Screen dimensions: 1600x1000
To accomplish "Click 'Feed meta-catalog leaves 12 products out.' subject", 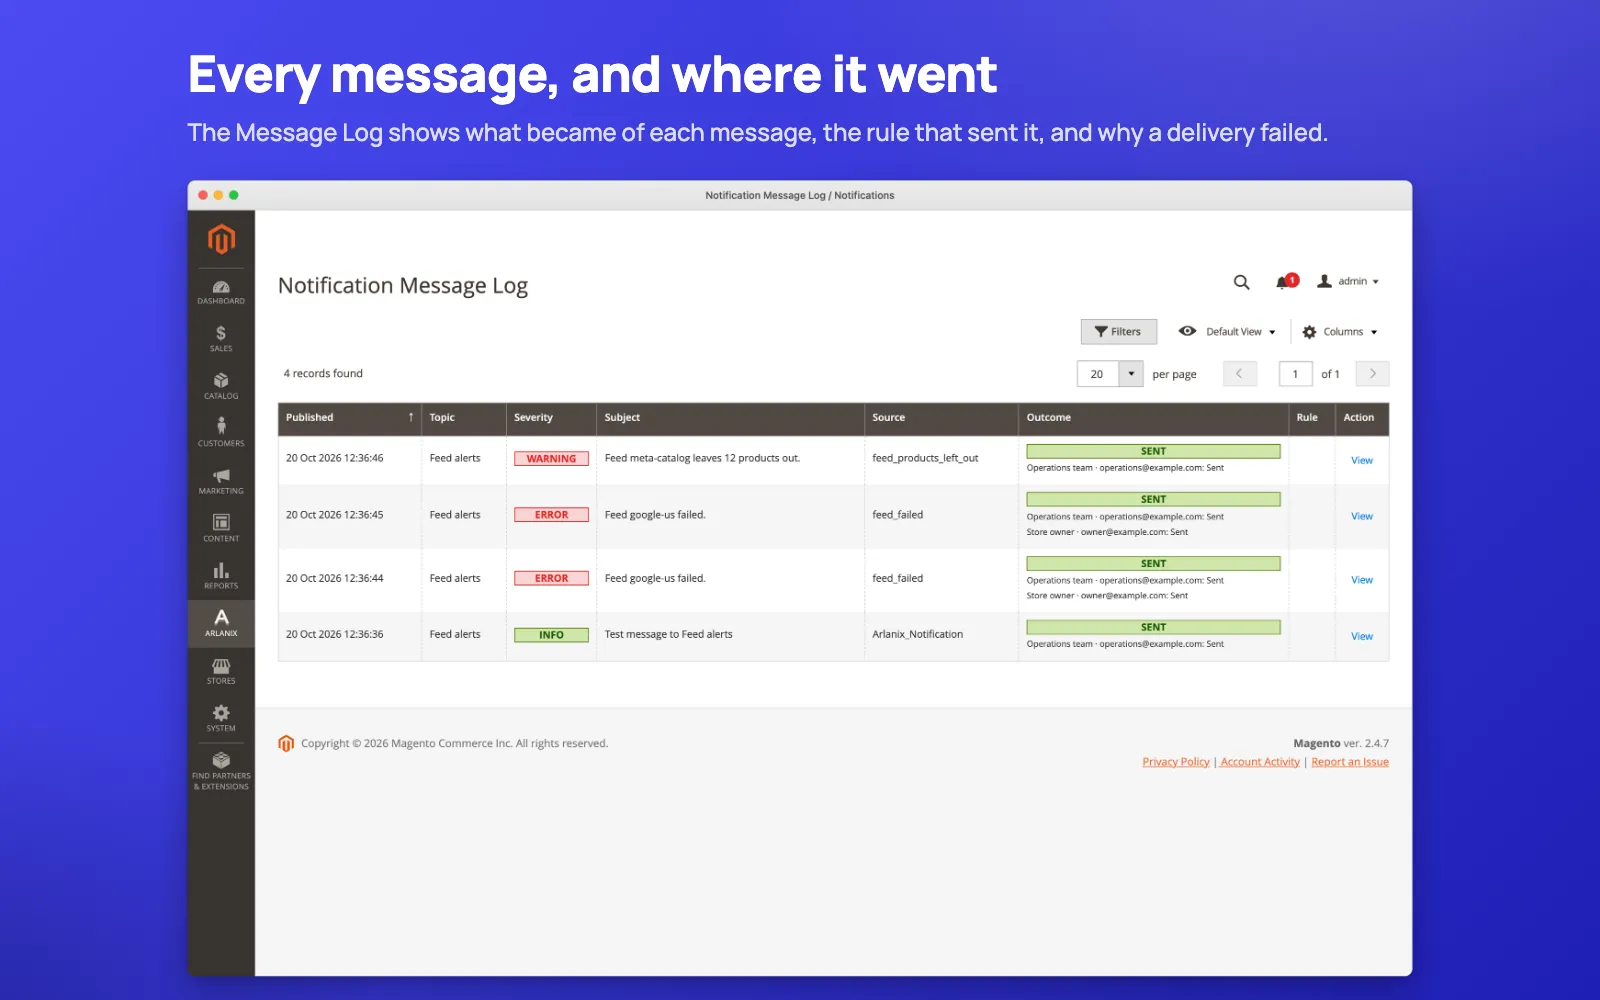I will (x=702, y=459).
